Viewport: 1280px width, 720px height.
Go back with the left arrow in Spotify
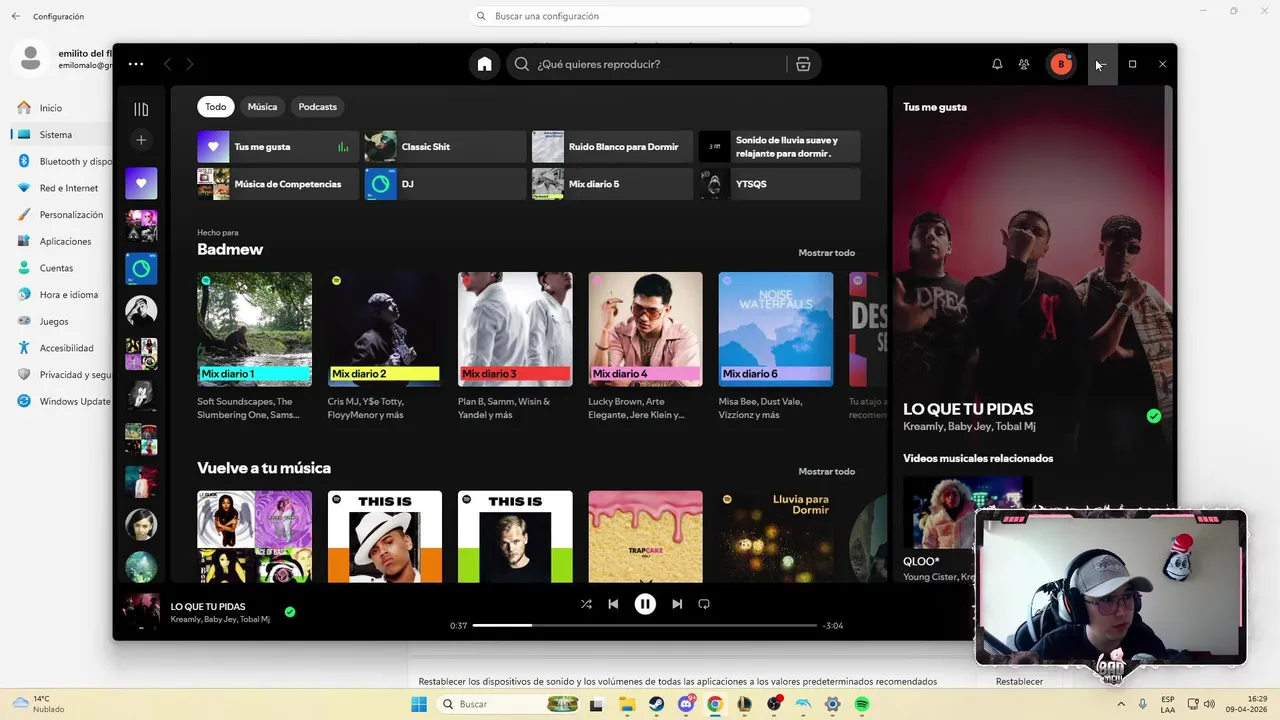pos(167,64)
